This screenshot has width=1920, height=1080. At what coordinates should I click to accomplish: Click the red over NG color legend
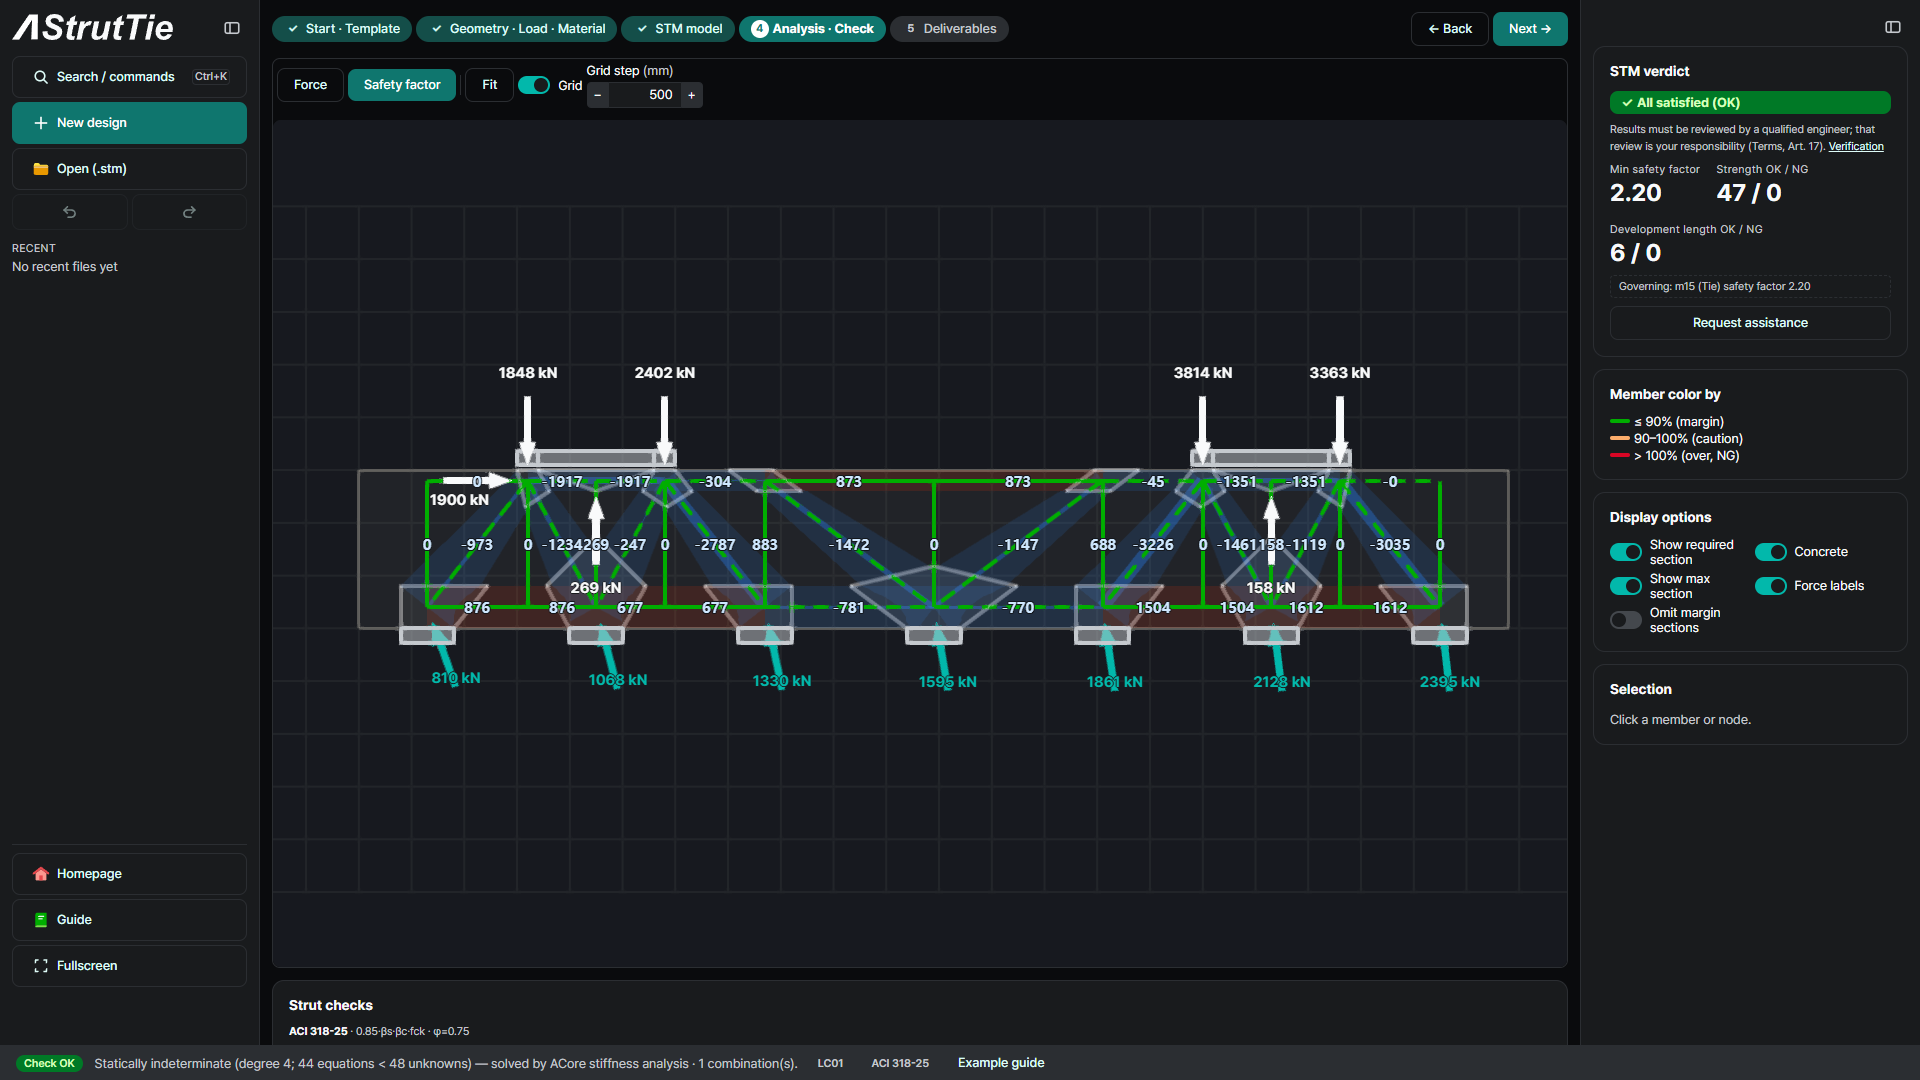[x=1675, y=456]
